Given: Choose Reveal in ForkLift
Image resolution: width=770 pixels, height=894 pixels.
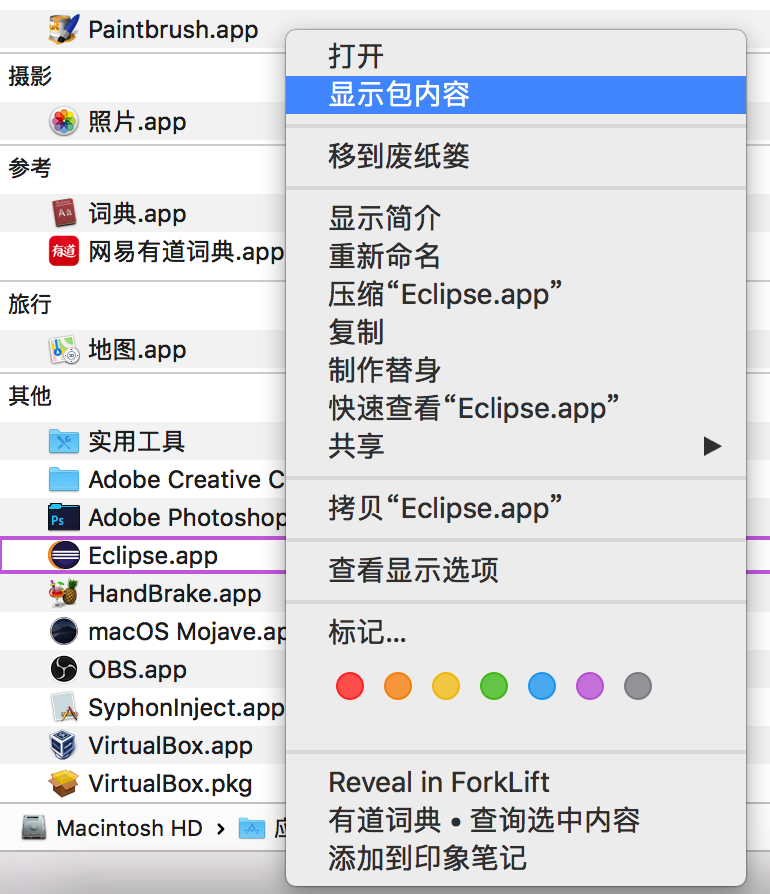Looking at the screenshot, I should pos(516,782).
